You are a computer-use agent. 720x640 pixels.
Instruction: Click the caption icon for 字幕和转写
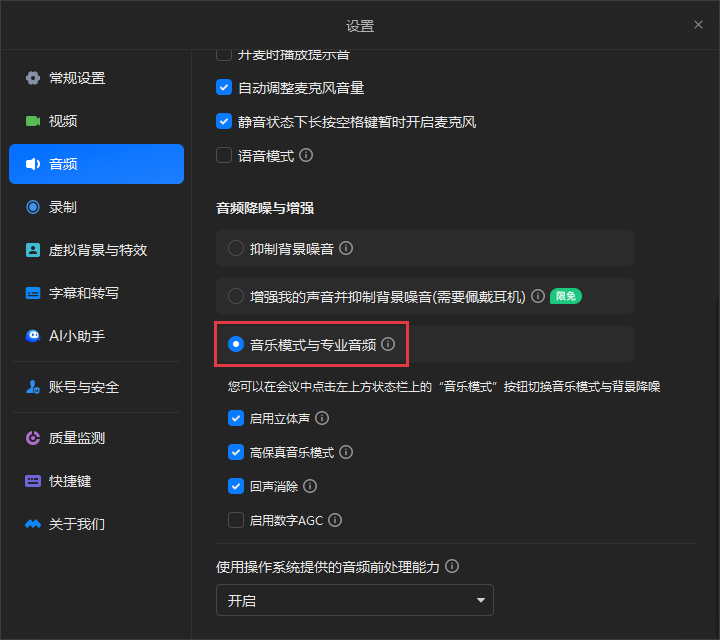point(33,293)
